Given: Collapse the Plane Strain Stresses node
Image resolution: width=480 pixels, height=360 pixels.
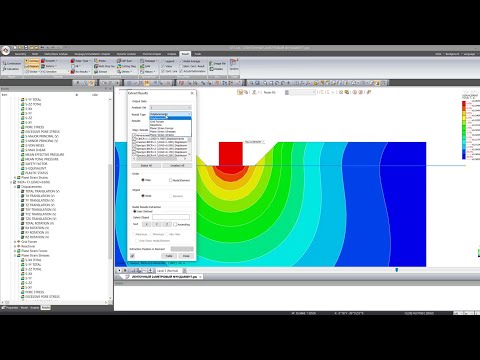Looking at the screenshot, I should coord(15,255).
